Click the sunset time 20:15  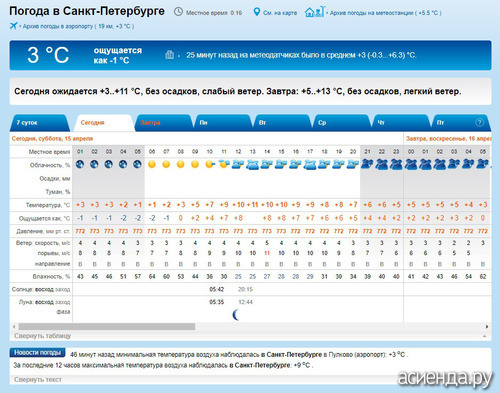(245, 289)
